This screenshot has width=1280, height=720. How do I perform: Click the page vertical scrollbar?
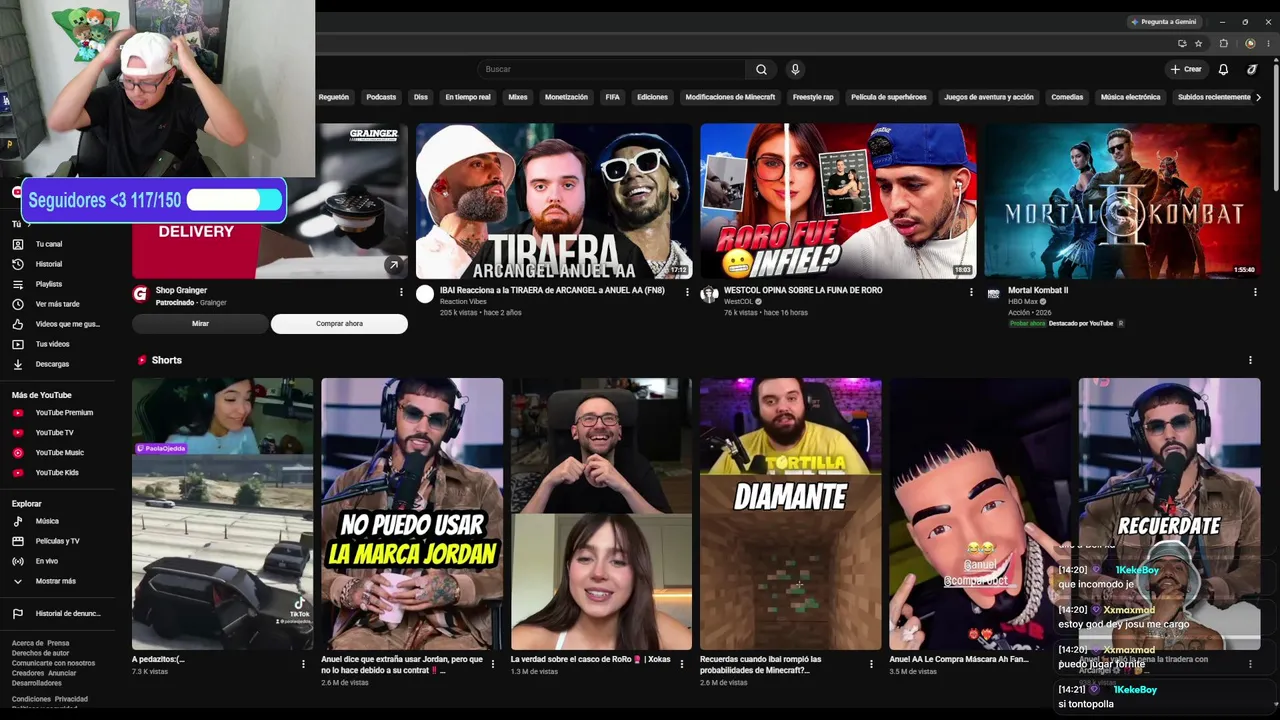tap(1276, 130)
